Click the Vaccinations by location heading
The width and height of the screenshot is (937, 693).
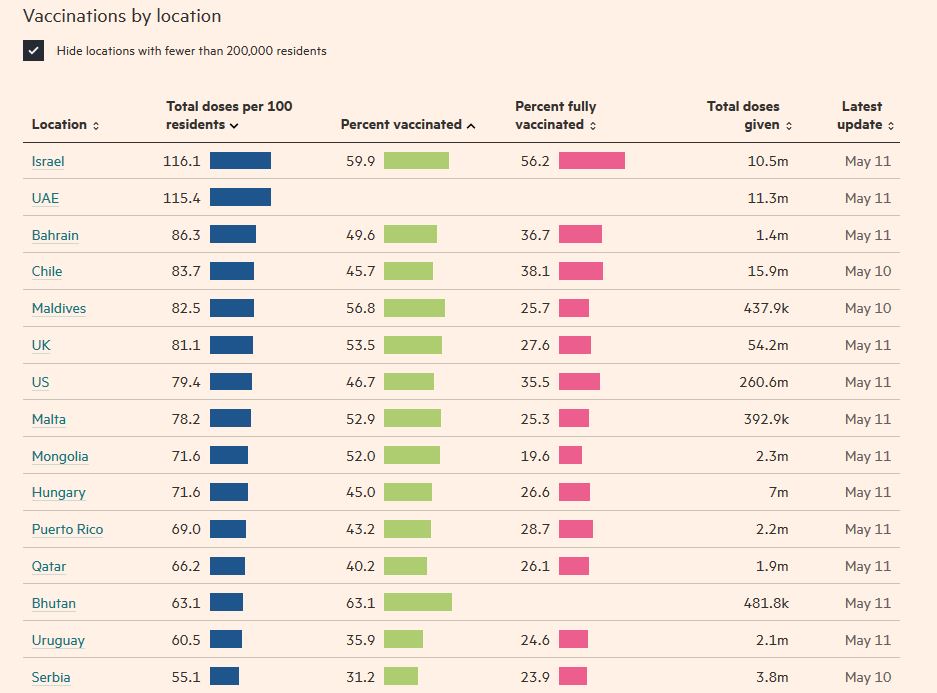122,16
